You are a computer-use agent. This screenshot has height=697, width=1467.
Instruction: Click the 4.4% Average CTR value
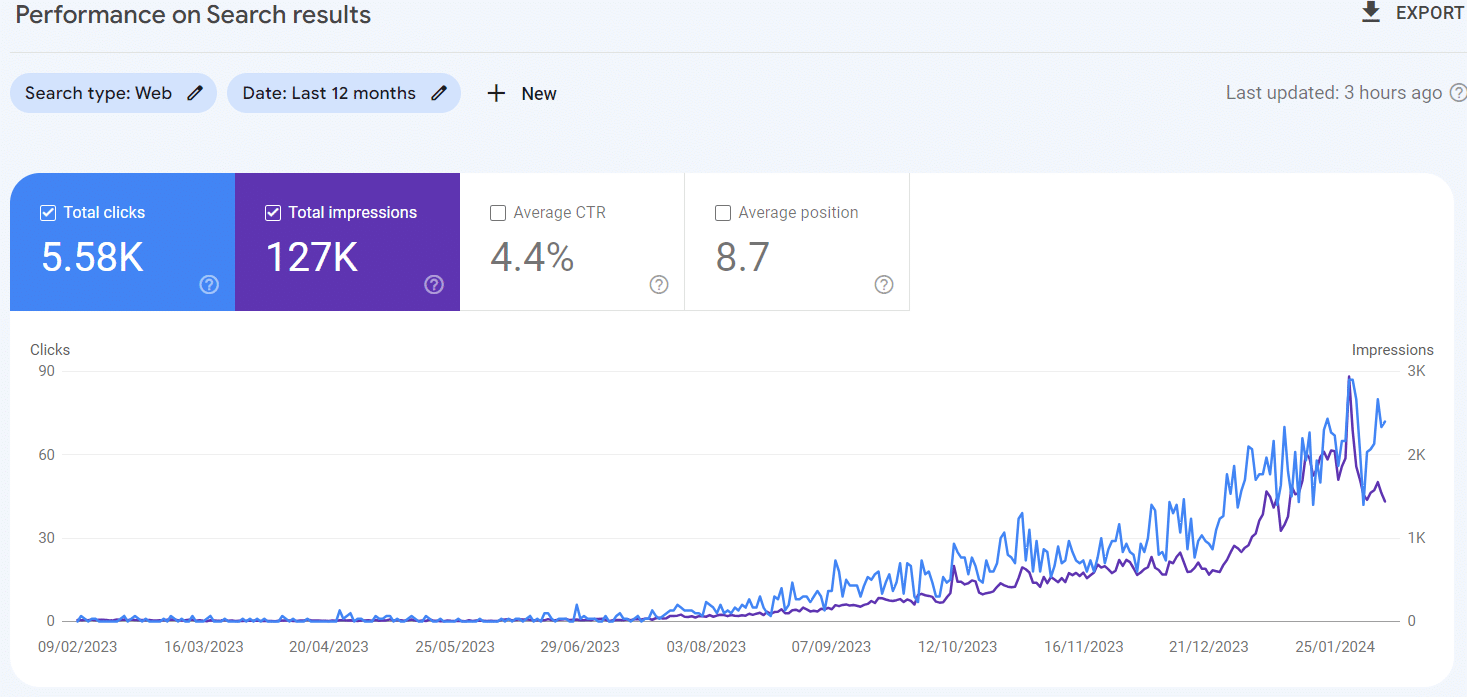[532, 257]
